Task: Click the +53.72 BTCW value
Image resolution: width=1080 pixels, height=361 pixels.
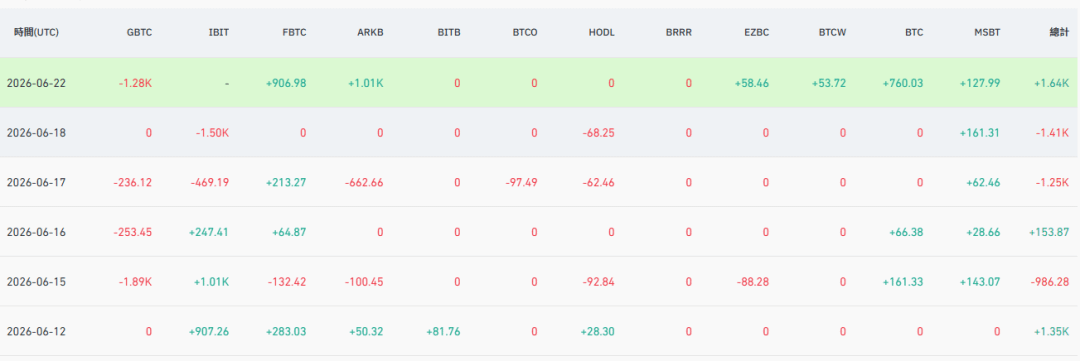Action: (829, 83)
